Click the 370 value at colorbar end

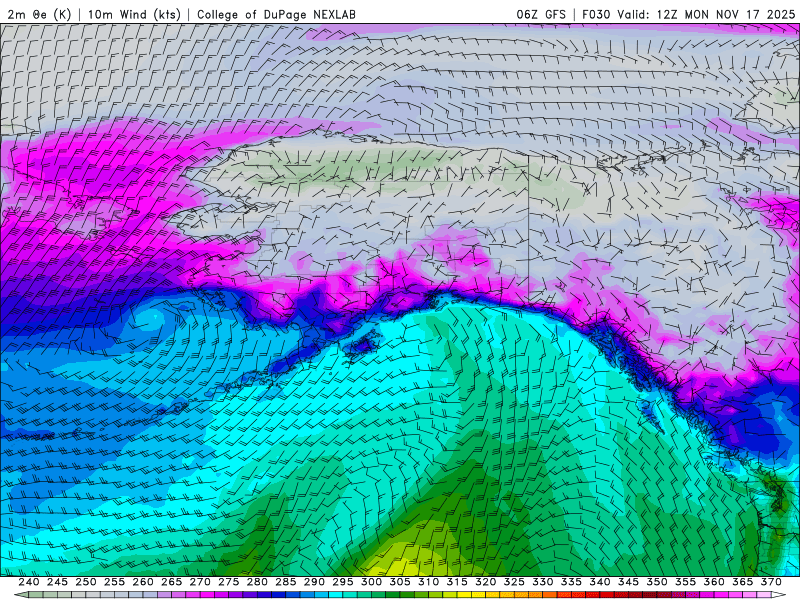(770, 582)
